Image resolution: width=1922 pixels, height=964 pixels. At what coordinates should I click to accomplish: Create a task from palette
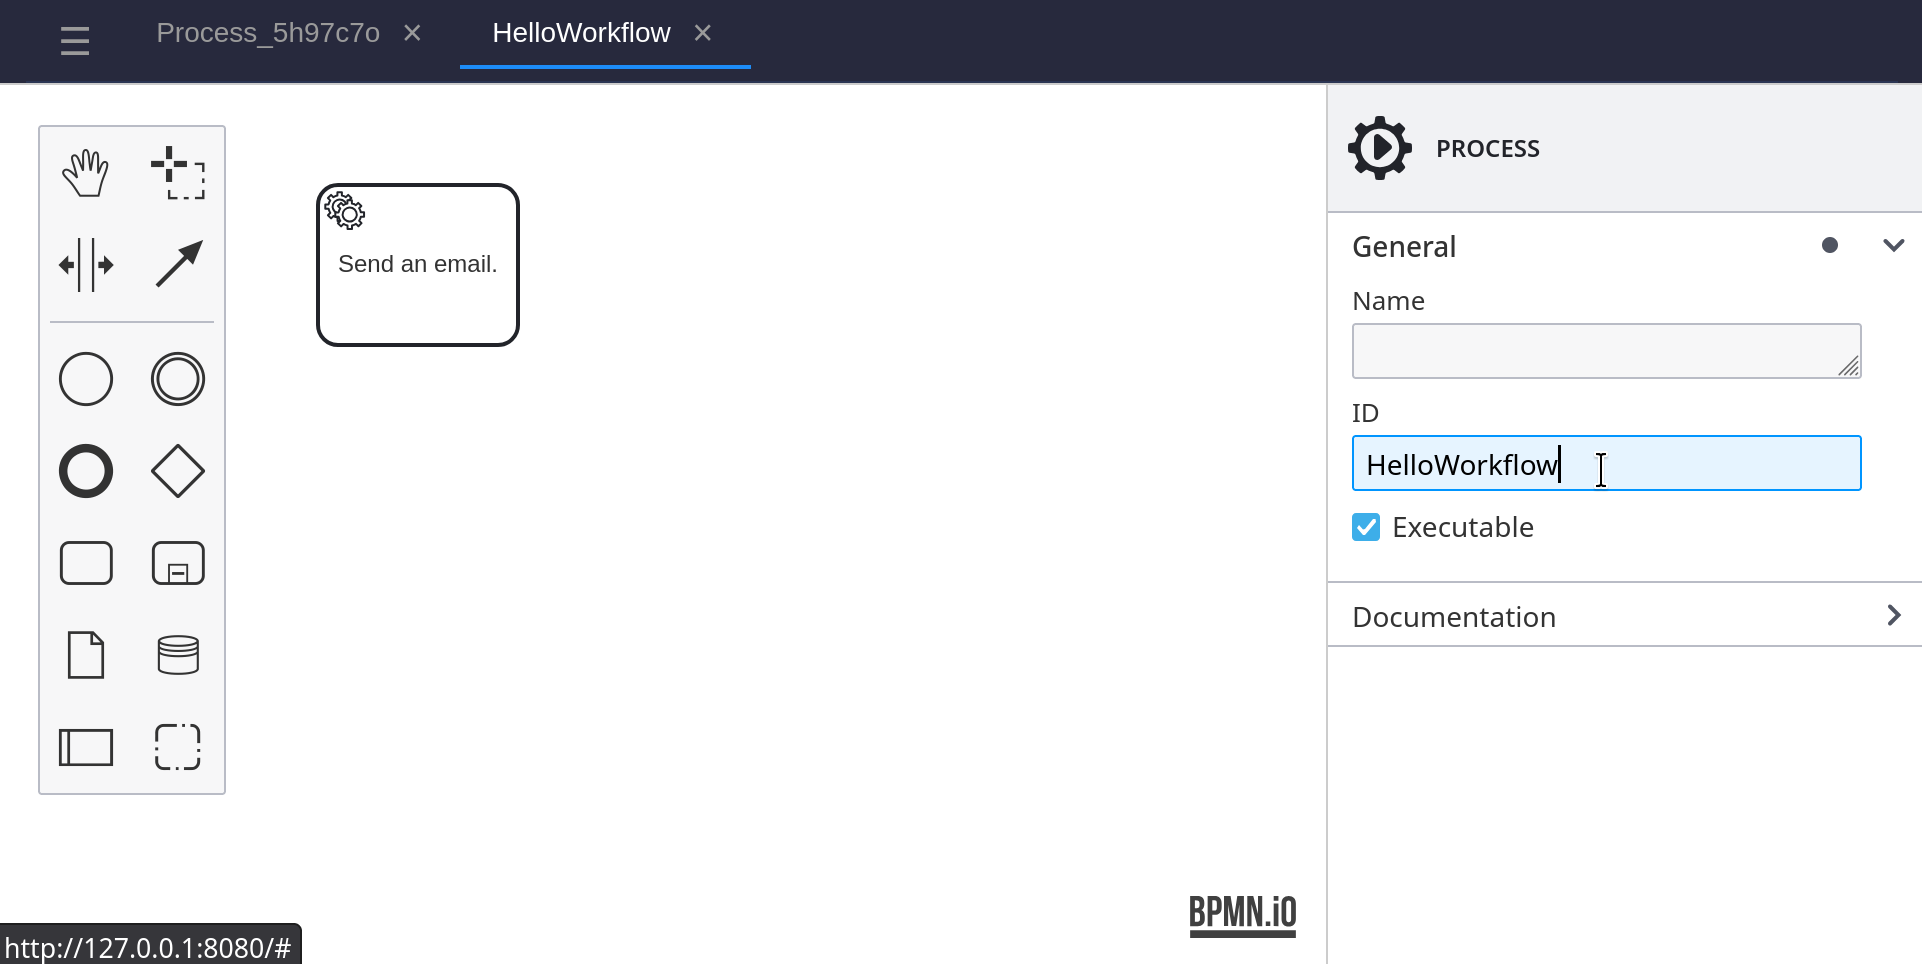[86, 563]
